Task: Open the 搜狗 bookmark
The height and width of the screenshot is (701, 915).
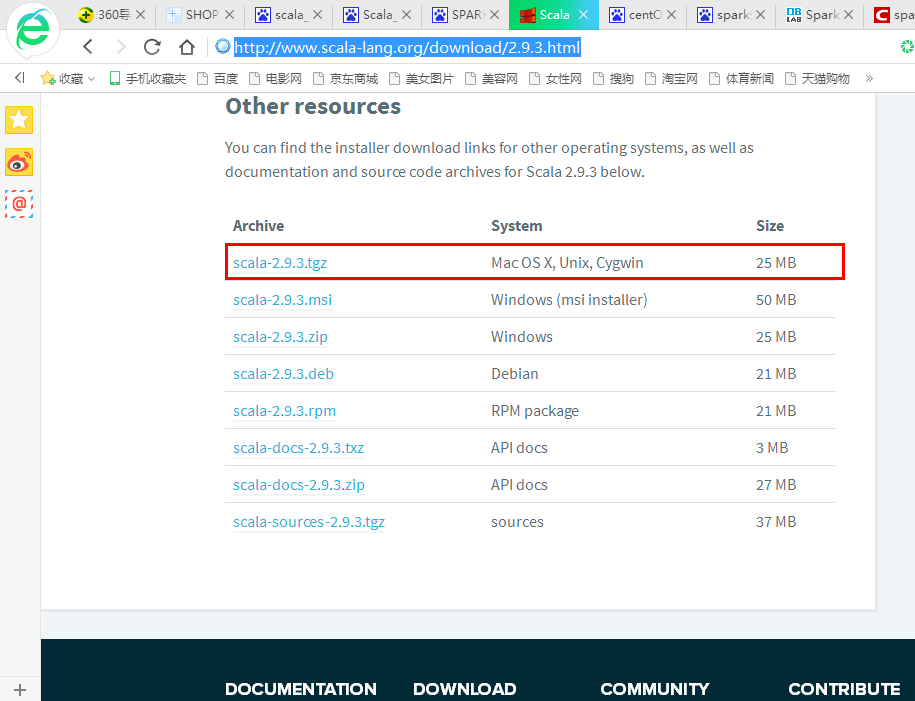Action: pyautogui.click(x=613, y=78)
